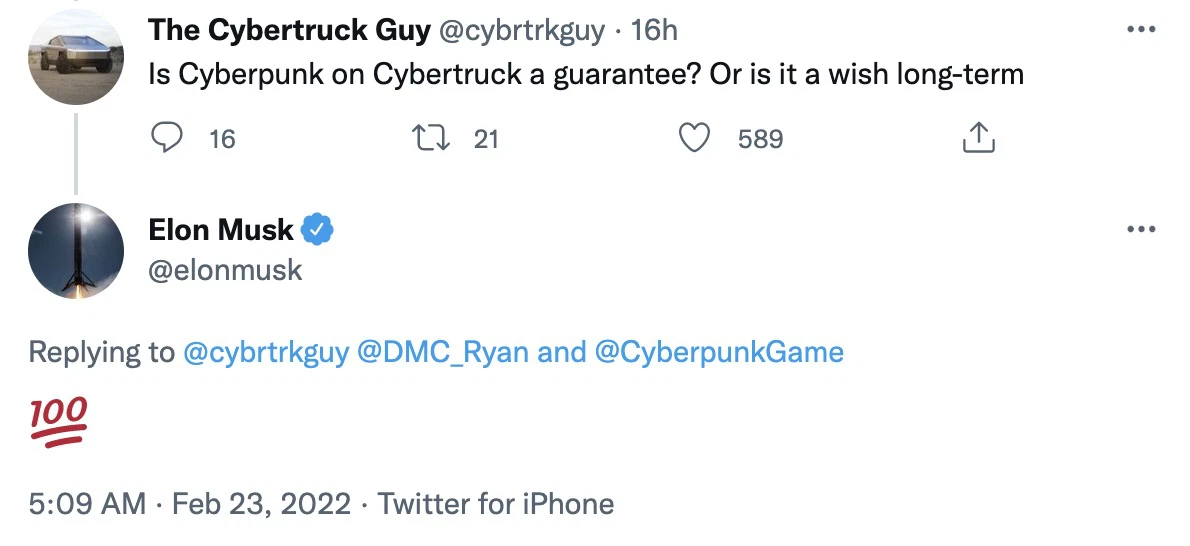Open more options for Elon Musk tweet
Screen dimensions: 1190x546
1140,230
